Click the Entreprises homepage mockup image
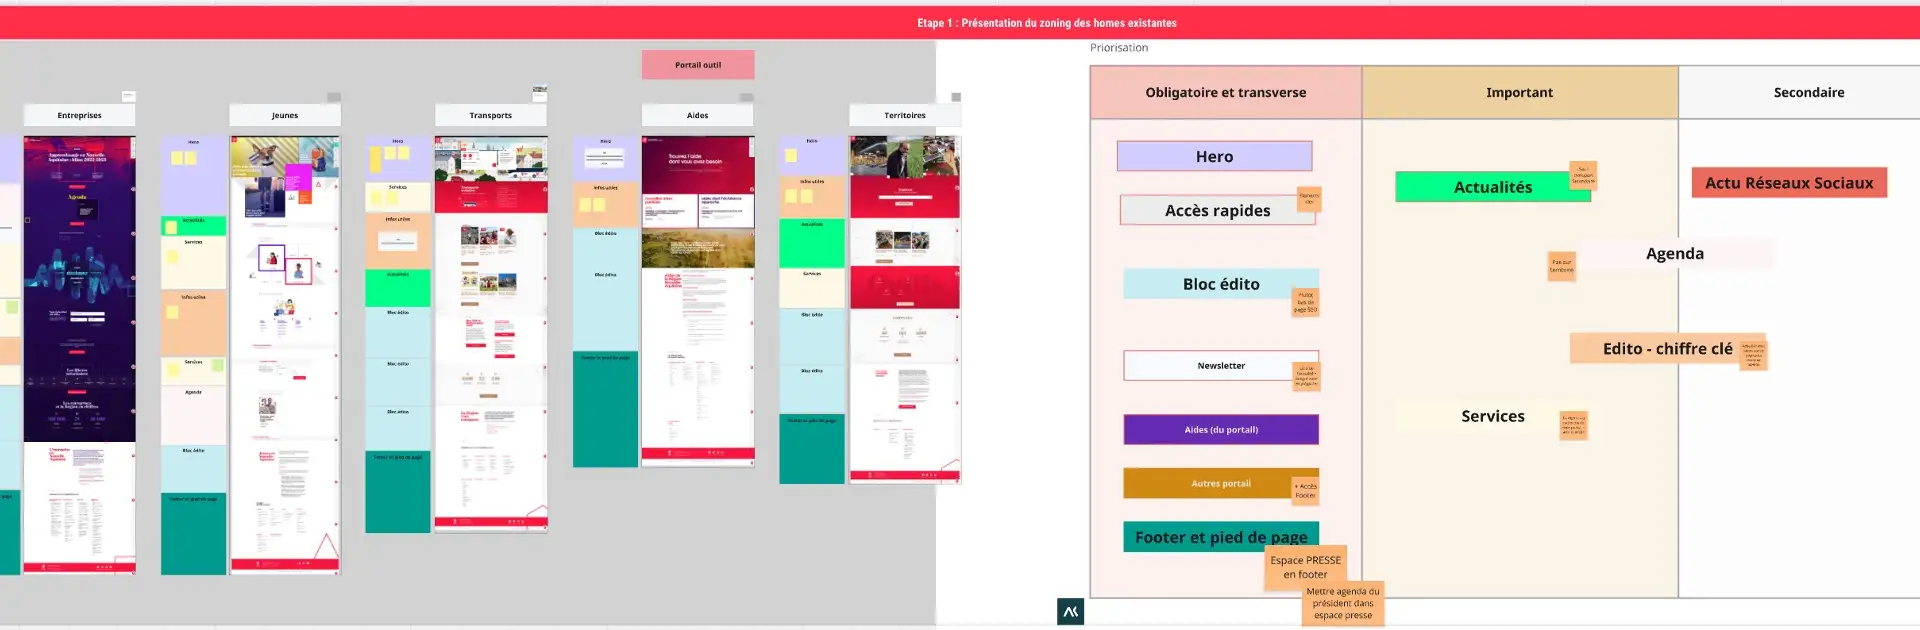 click(x=80, y=355)
